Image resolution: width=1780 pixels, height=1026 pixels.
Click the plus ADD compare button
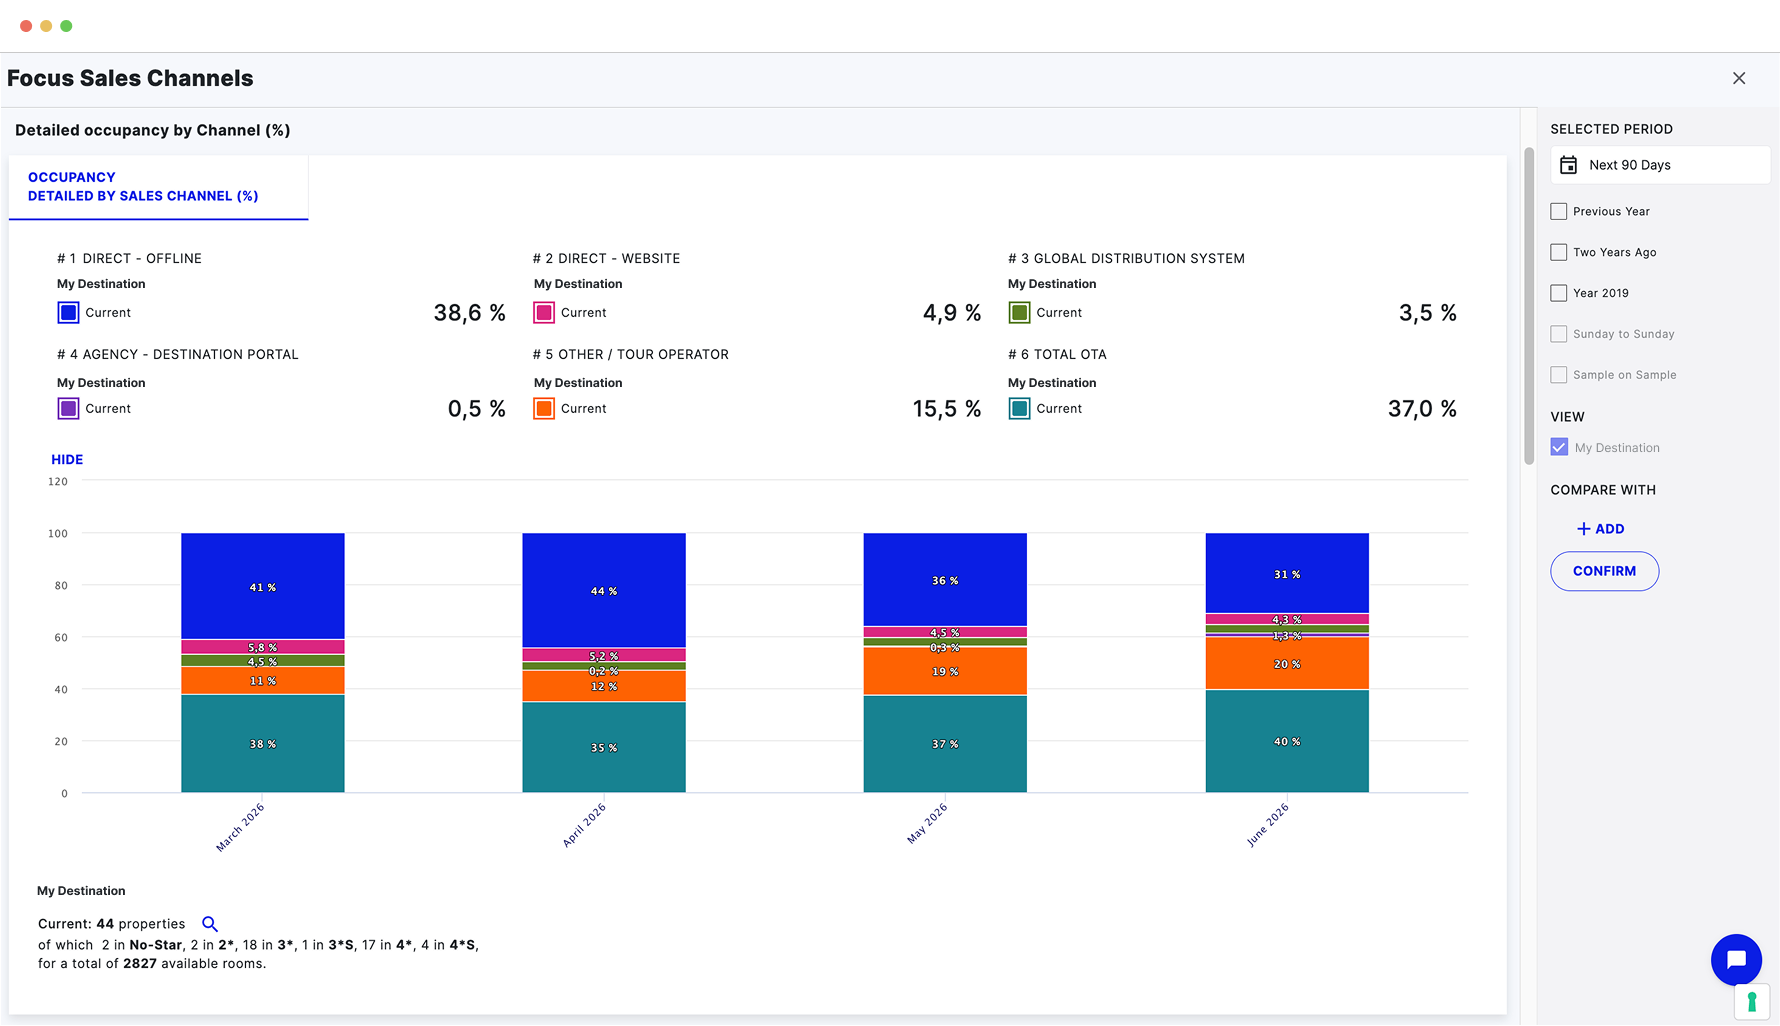click(1600, 529)
